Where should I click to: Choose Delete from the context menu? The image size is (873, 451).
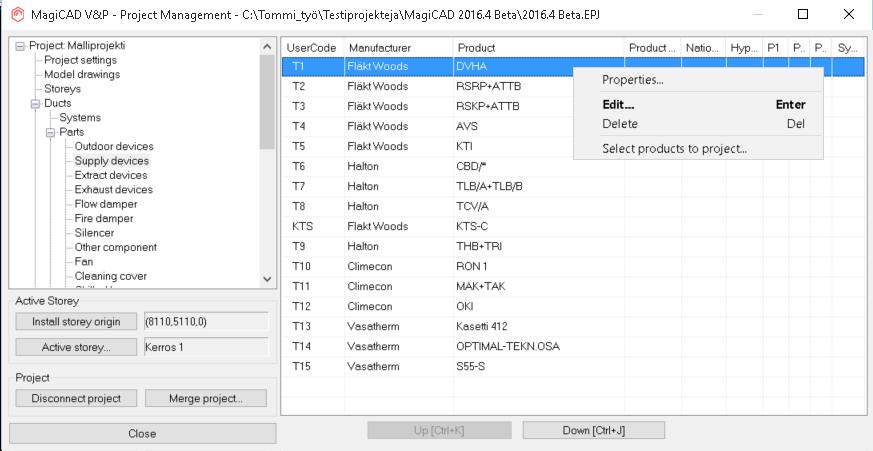tap(698, 124)
